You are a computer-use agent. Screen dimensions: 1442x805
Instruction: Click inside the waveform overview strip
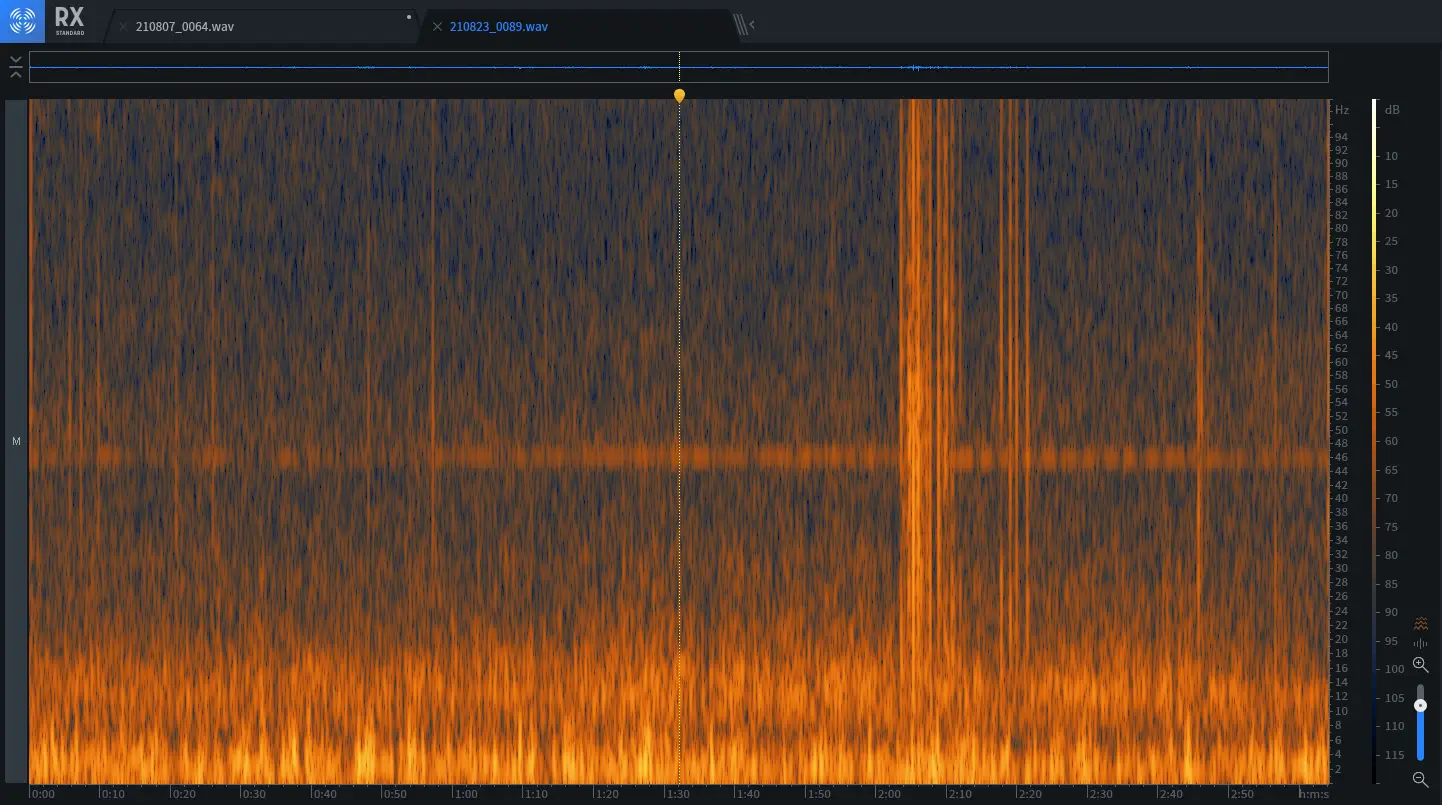coord(678,67)
